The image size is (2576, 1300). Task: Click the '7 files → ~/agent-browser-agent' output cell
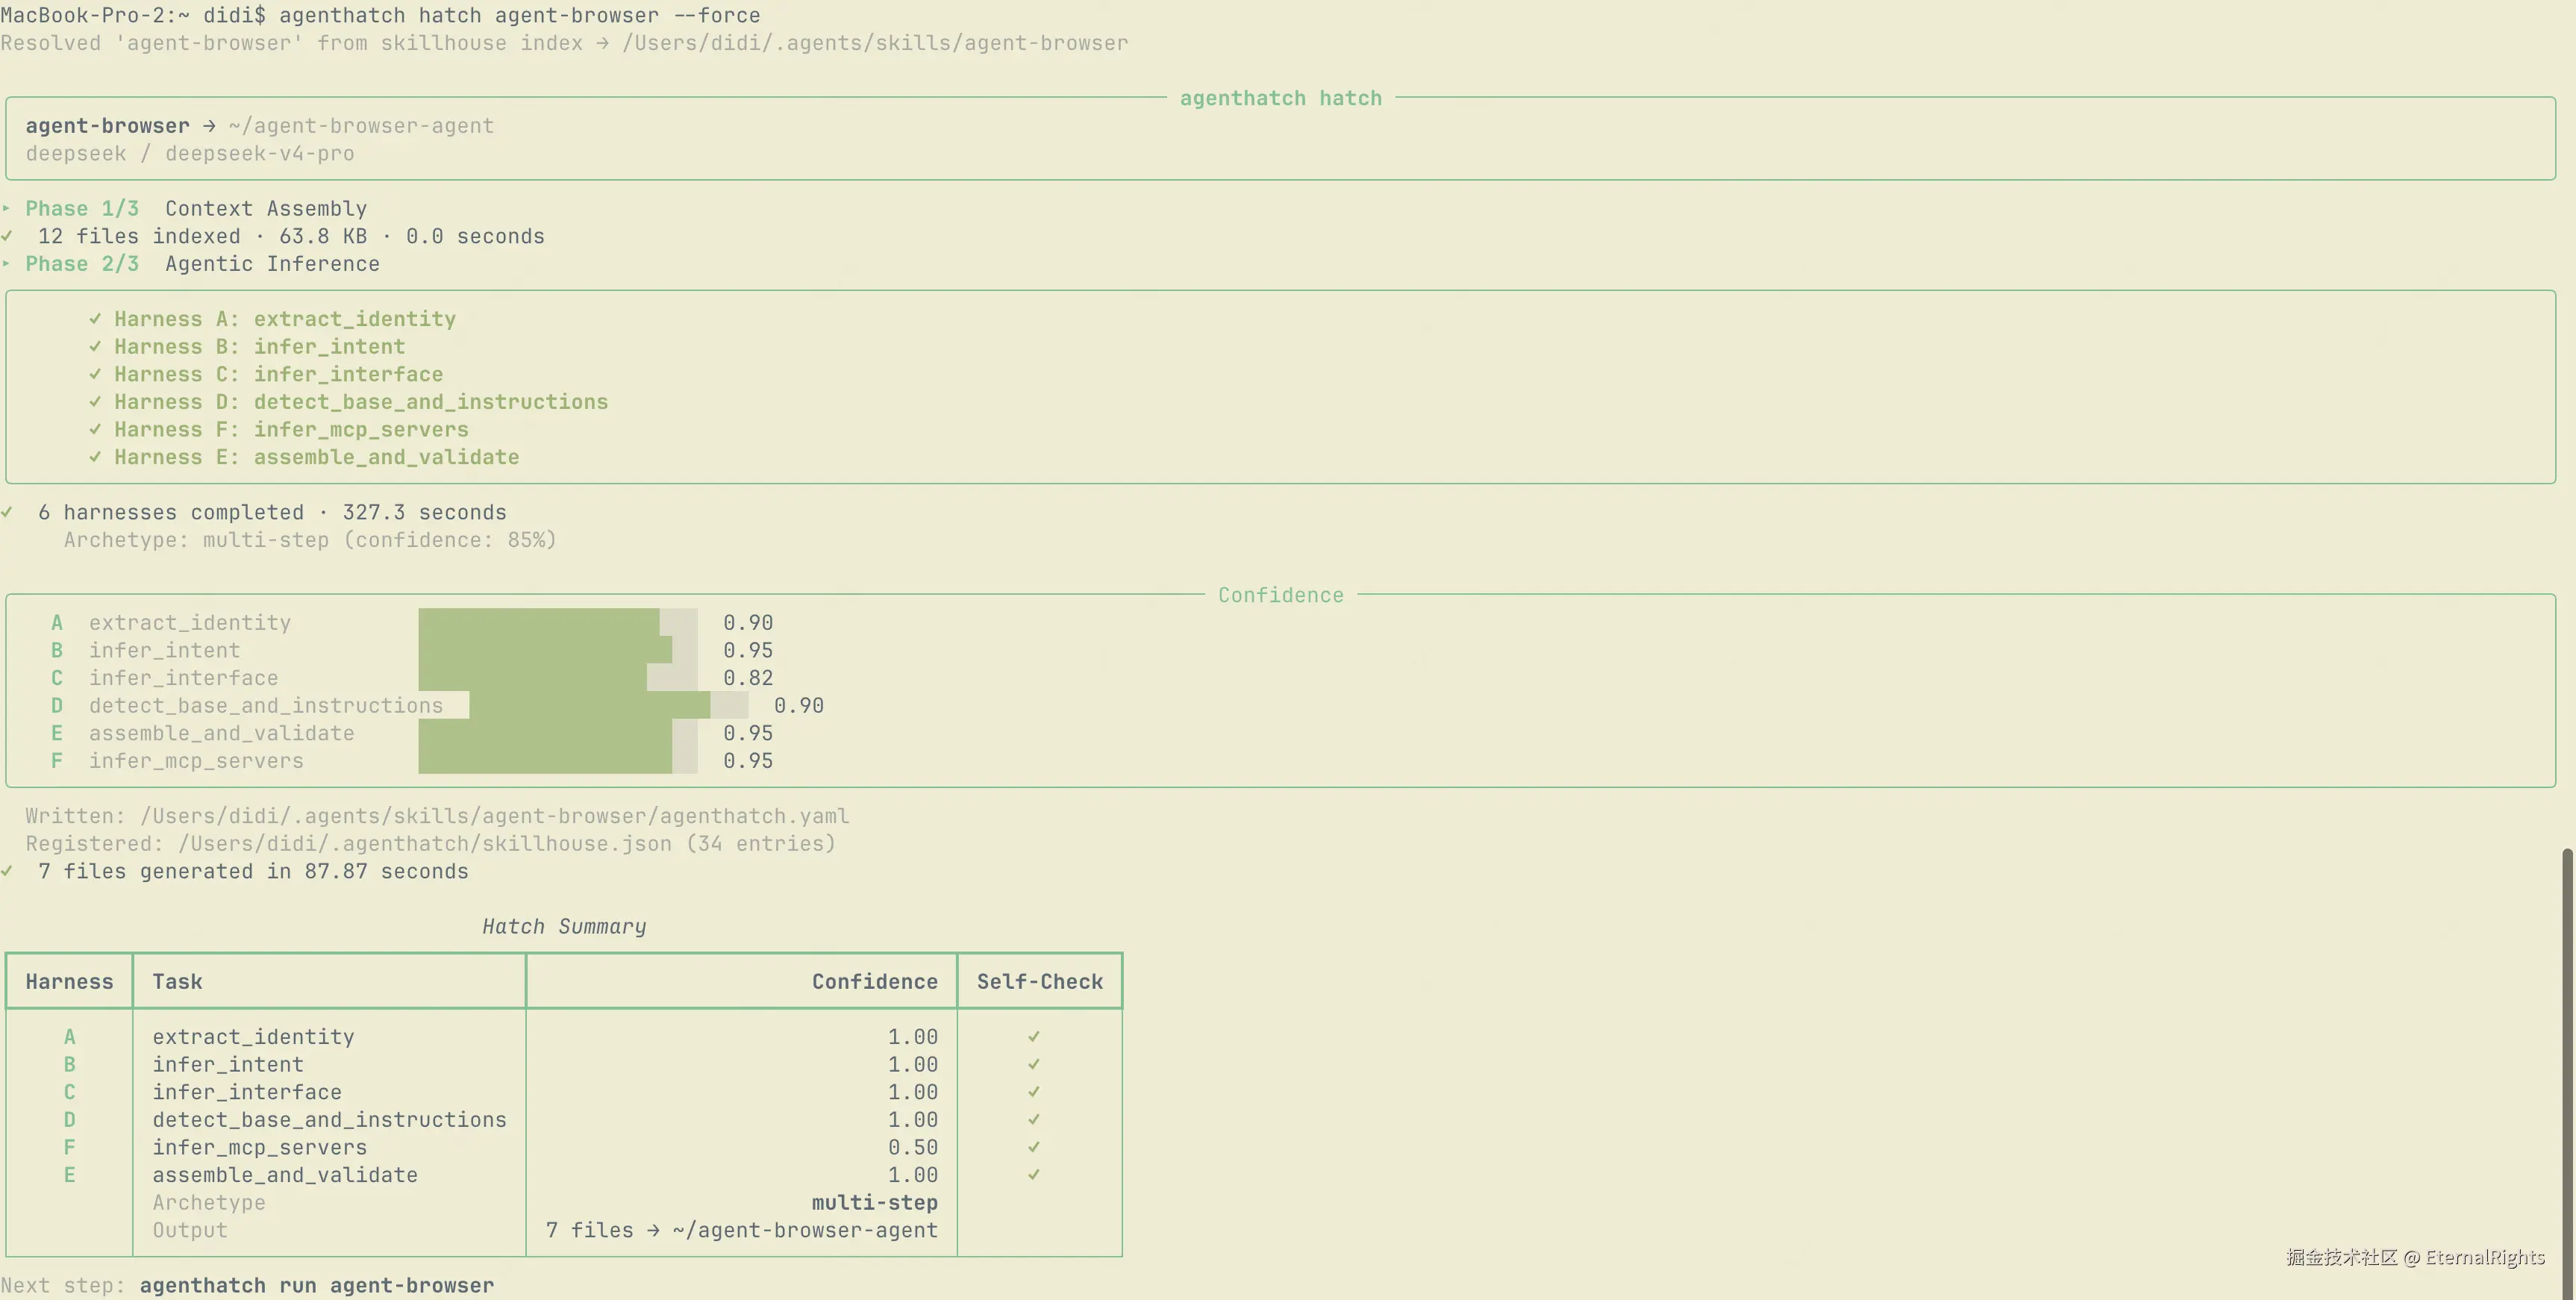pos(742,1231)
